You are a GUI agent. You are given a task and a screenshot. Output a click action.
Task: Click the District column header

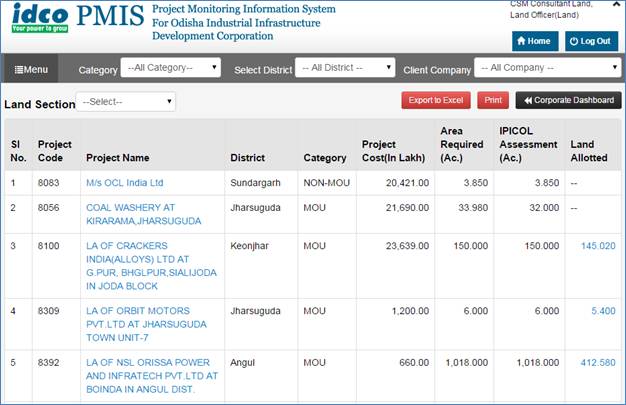tap(248, 158)
